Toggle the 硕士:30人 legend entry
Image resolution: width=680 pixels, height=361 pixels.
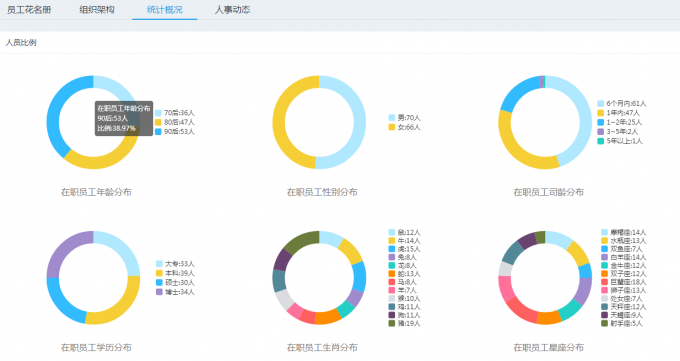coord(175,282)
